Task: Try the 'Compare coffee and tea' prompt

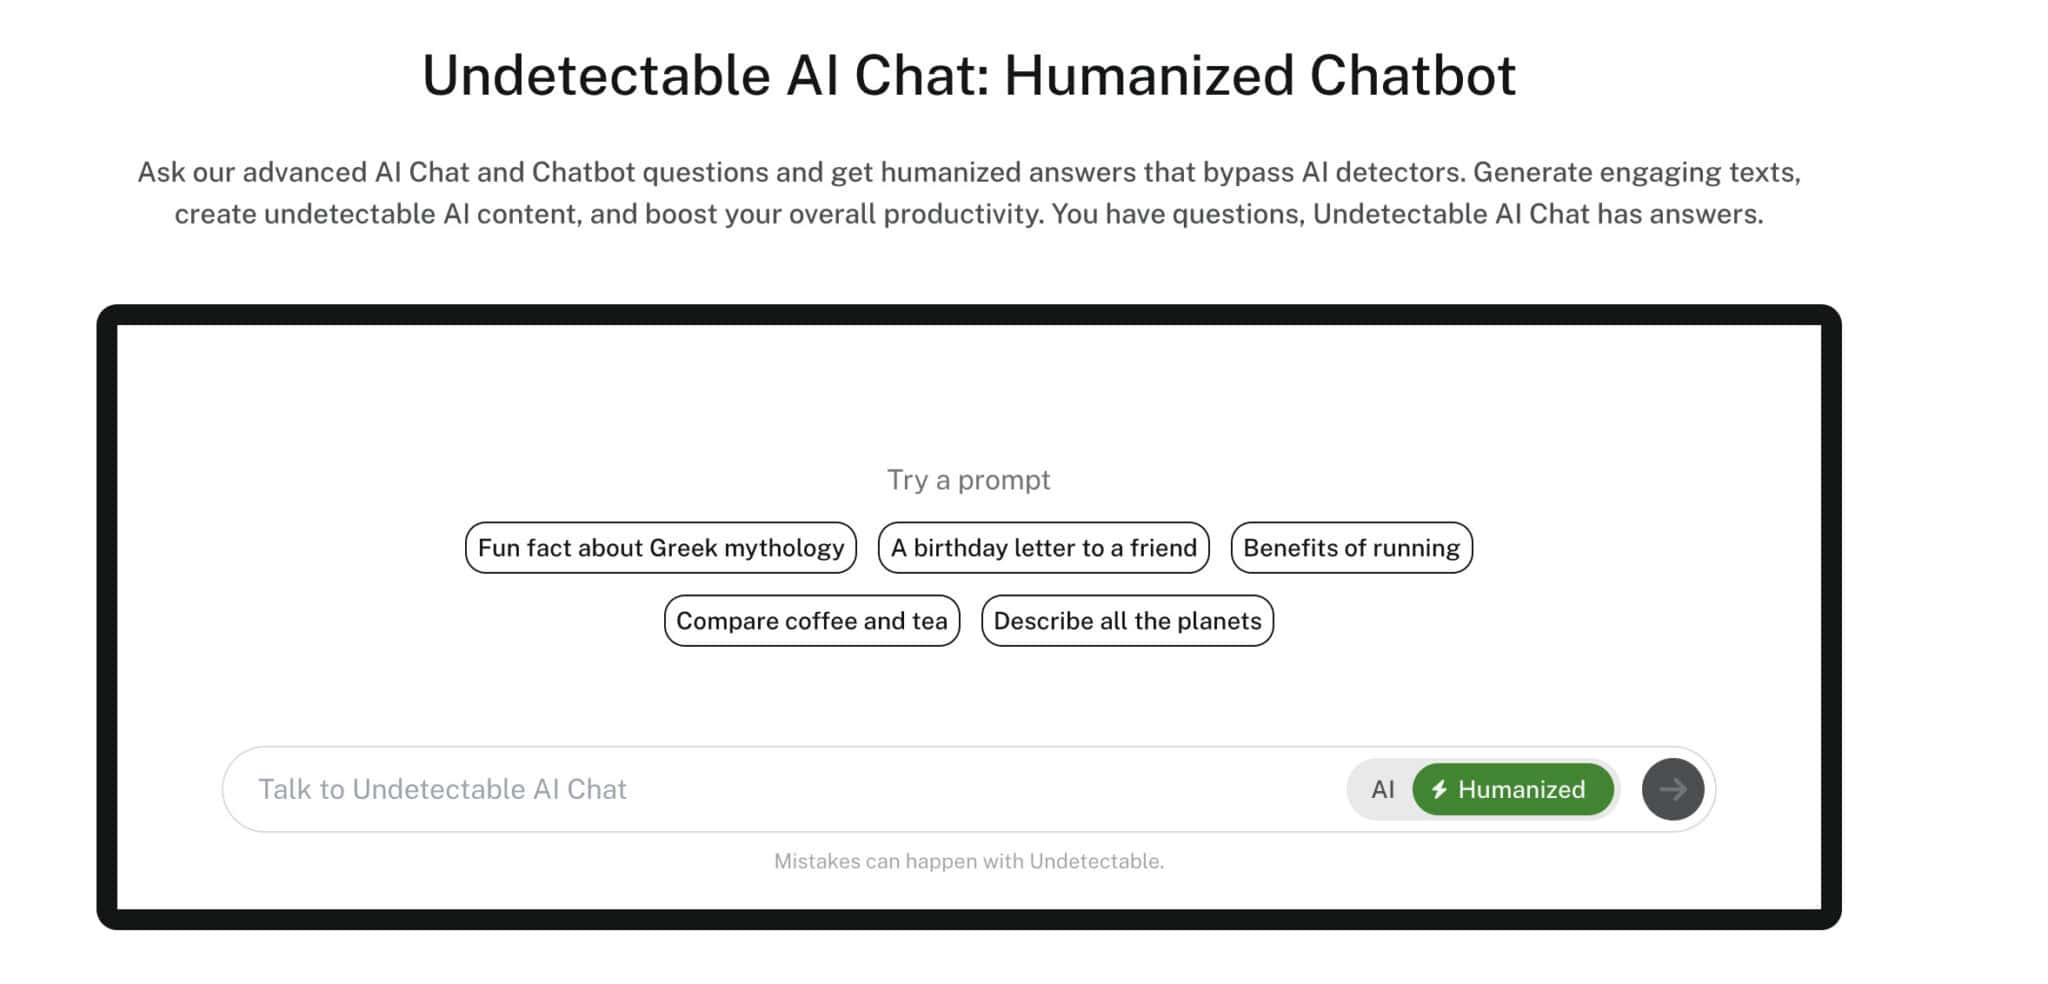Action: click(x=811, y=621)
